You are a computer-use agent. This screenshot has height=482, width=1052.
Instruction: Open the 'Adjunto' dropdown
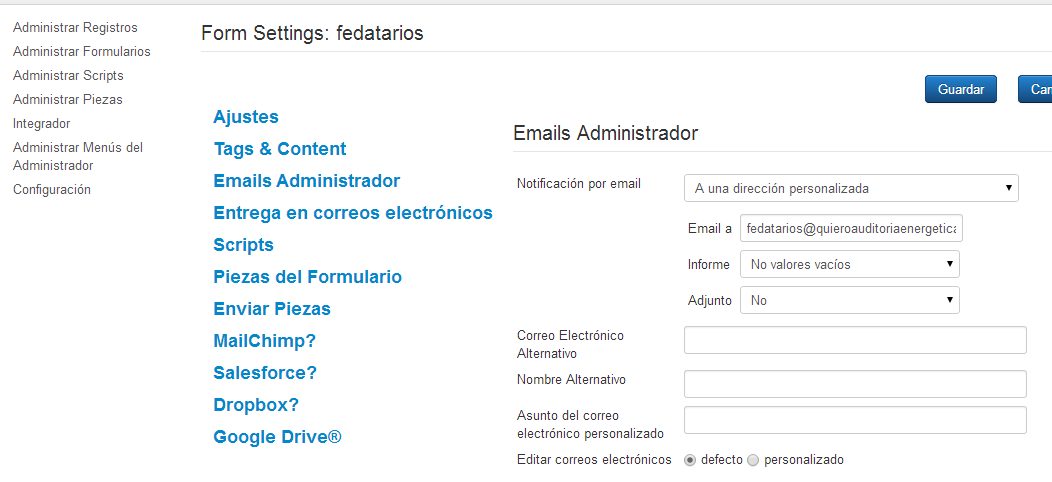(x=849, y=300)
